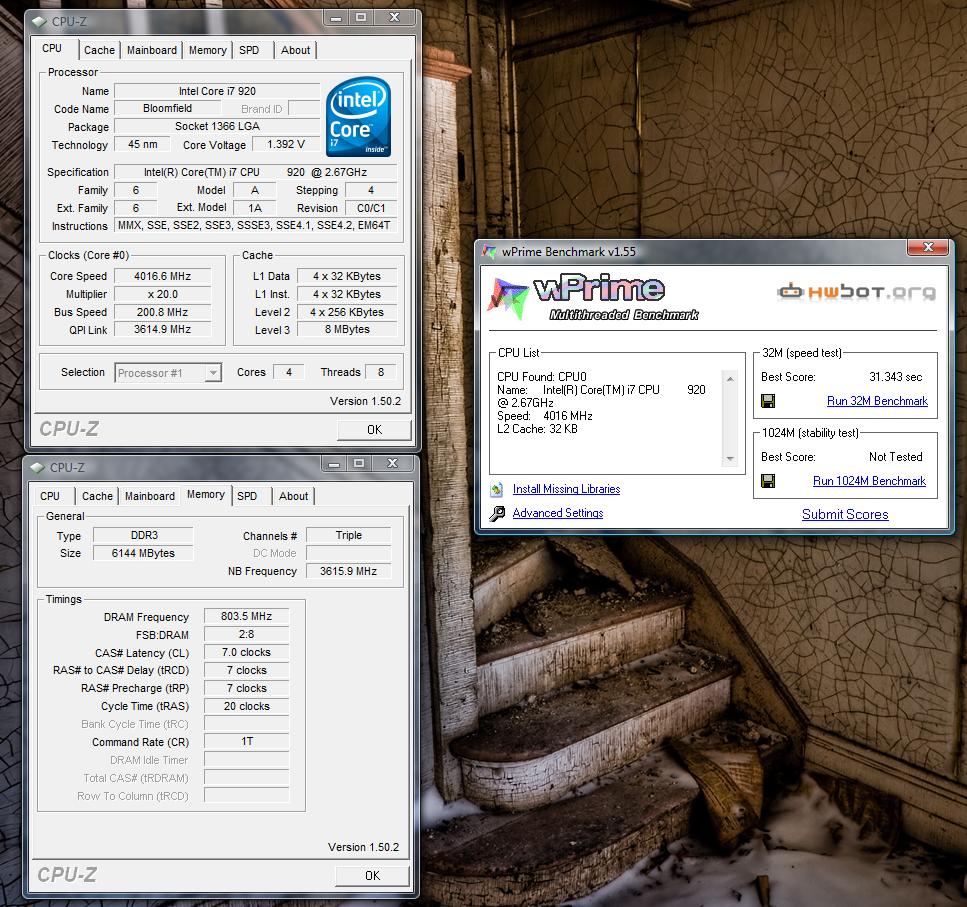Click the Core Speed value 4016.6 MHz
967x907 pixels.
coord(163,276)
